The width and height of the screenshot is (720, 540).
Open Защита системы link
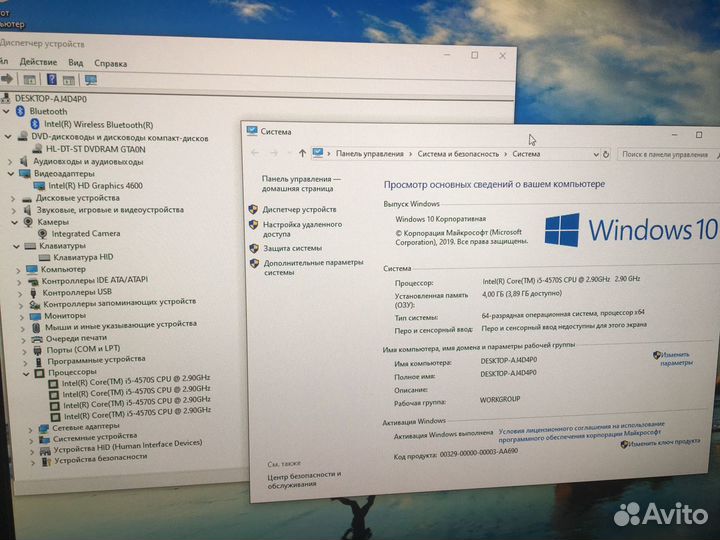292,248
